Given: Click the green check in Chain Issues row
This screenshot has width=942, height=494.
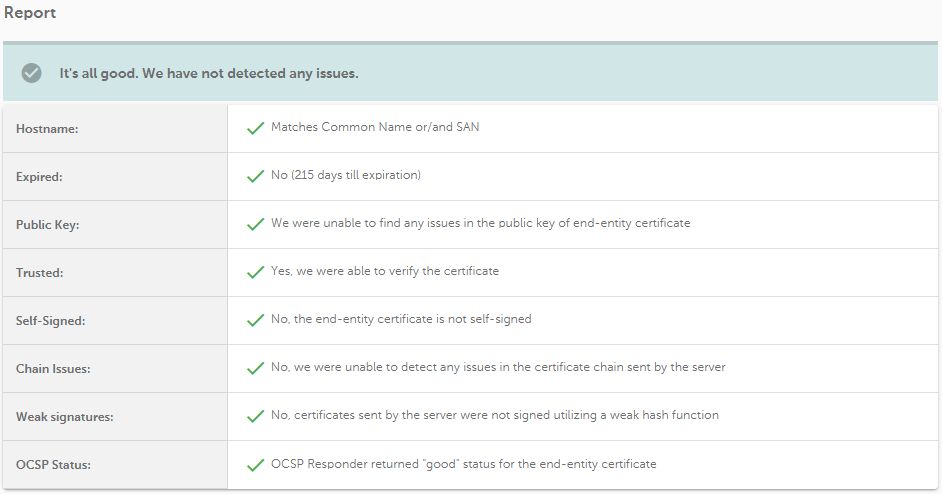Looking at the screenshot, I should (x=255, y=368).
